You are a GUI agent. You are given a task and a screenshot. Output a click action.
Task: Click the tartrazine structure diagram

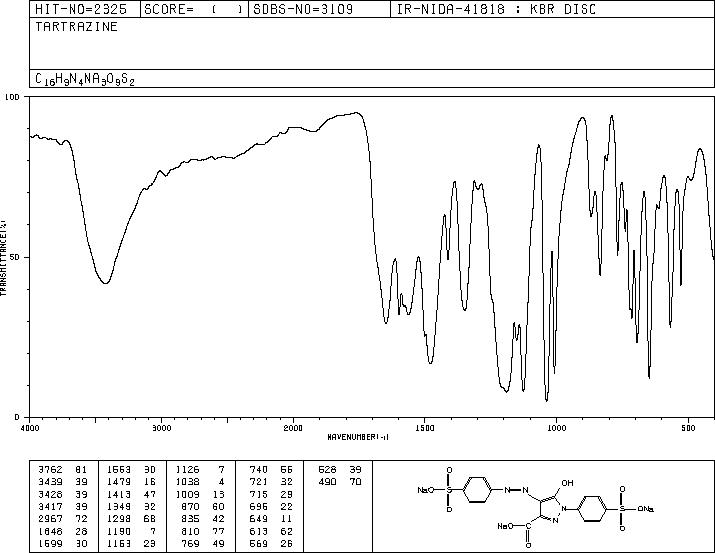(x=536, y=507)
